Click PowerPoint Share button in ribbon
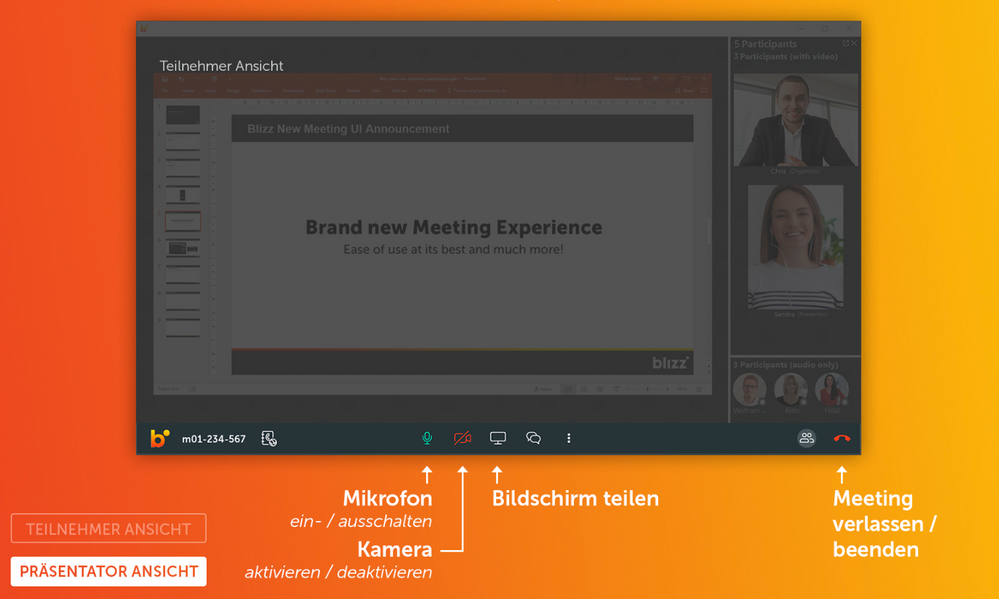 (685, 90)
